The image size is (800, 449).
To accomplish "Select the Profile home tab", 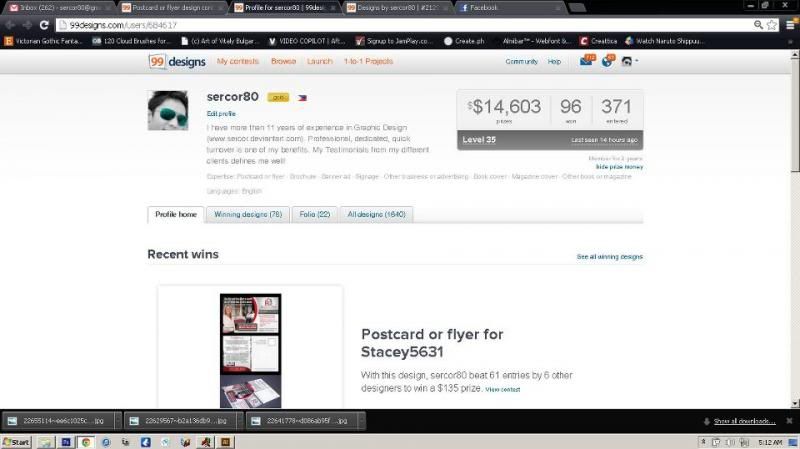I will point(176,214).
